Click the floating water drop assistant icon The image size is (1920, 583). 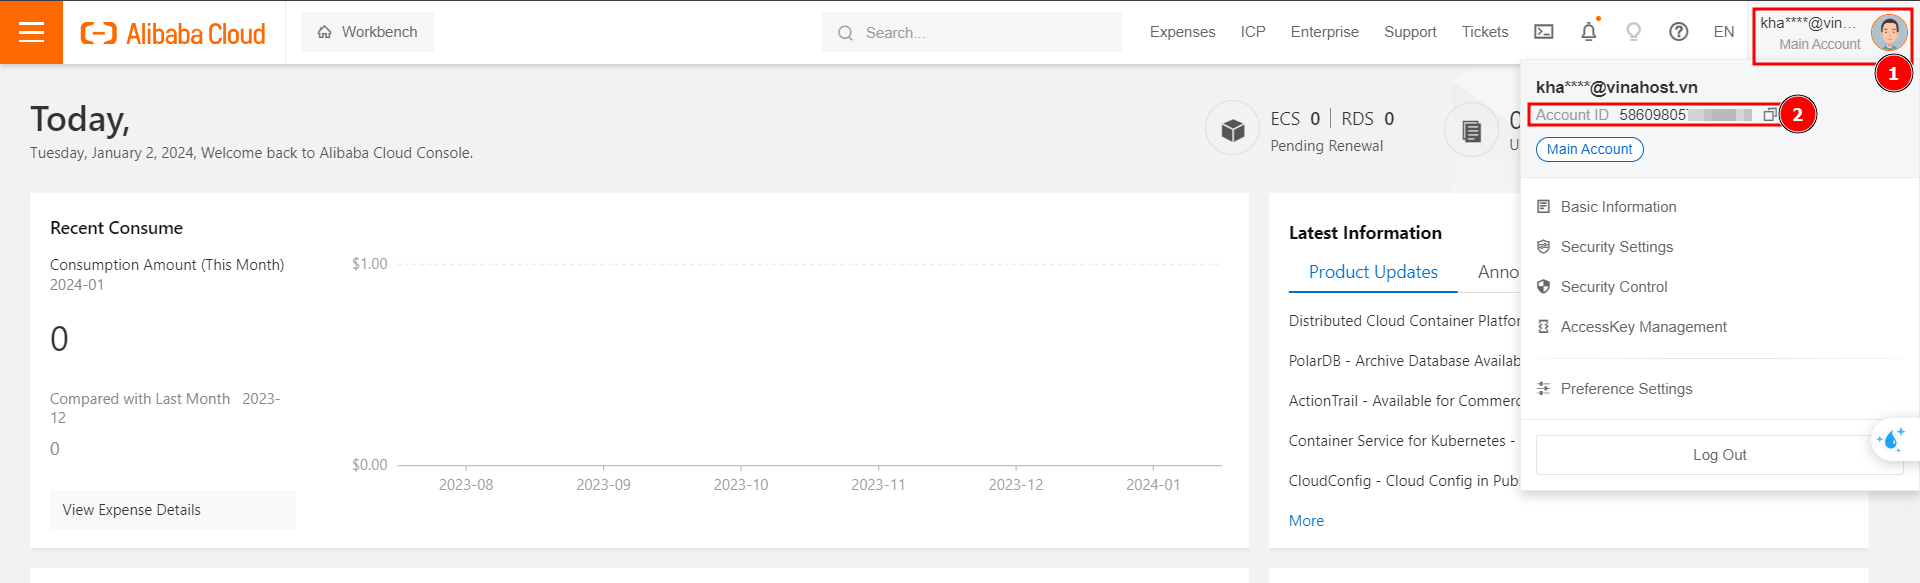[1891, 440]
